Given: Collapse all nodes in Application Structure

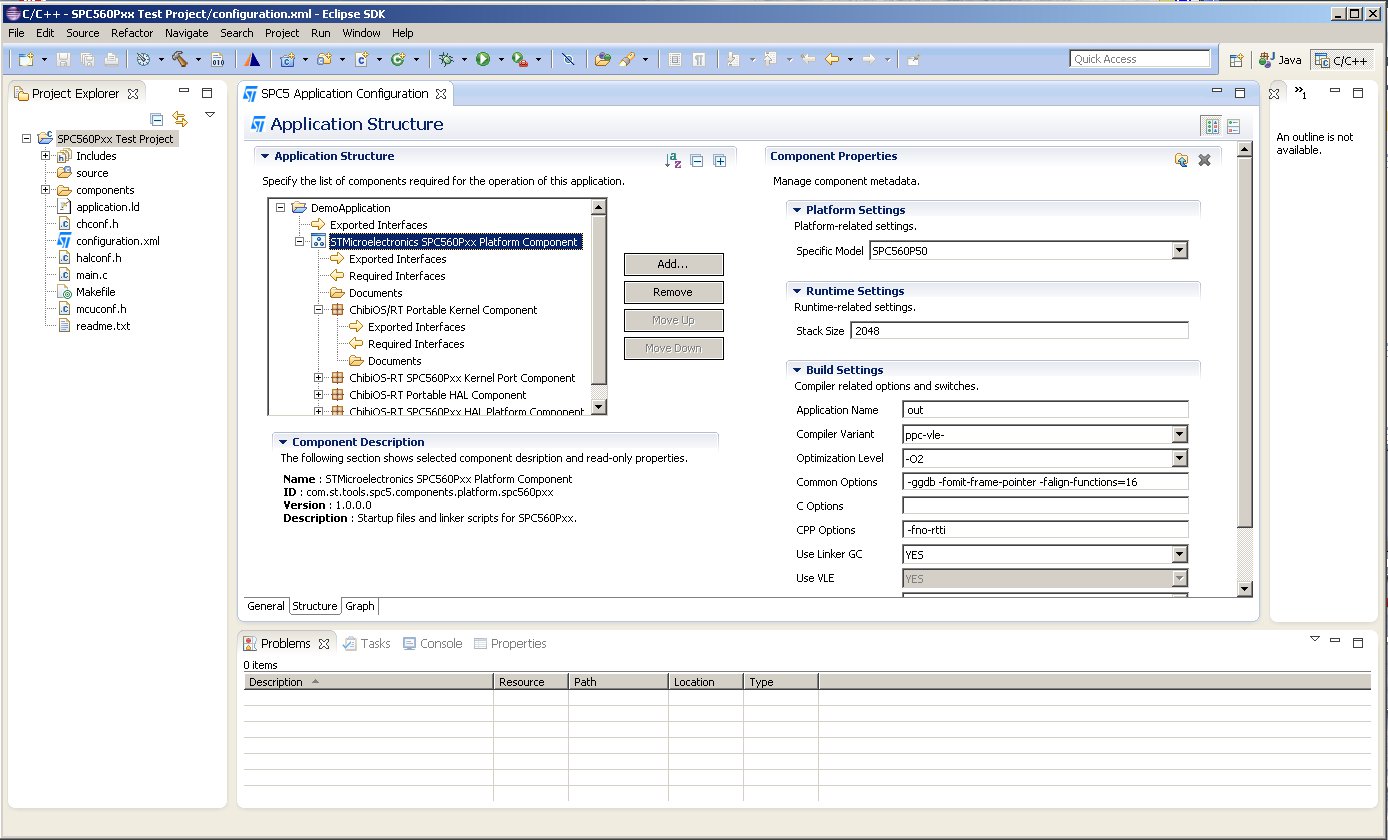Looking at the screenshot, I should pyautogui.click(x=697, y=160).
